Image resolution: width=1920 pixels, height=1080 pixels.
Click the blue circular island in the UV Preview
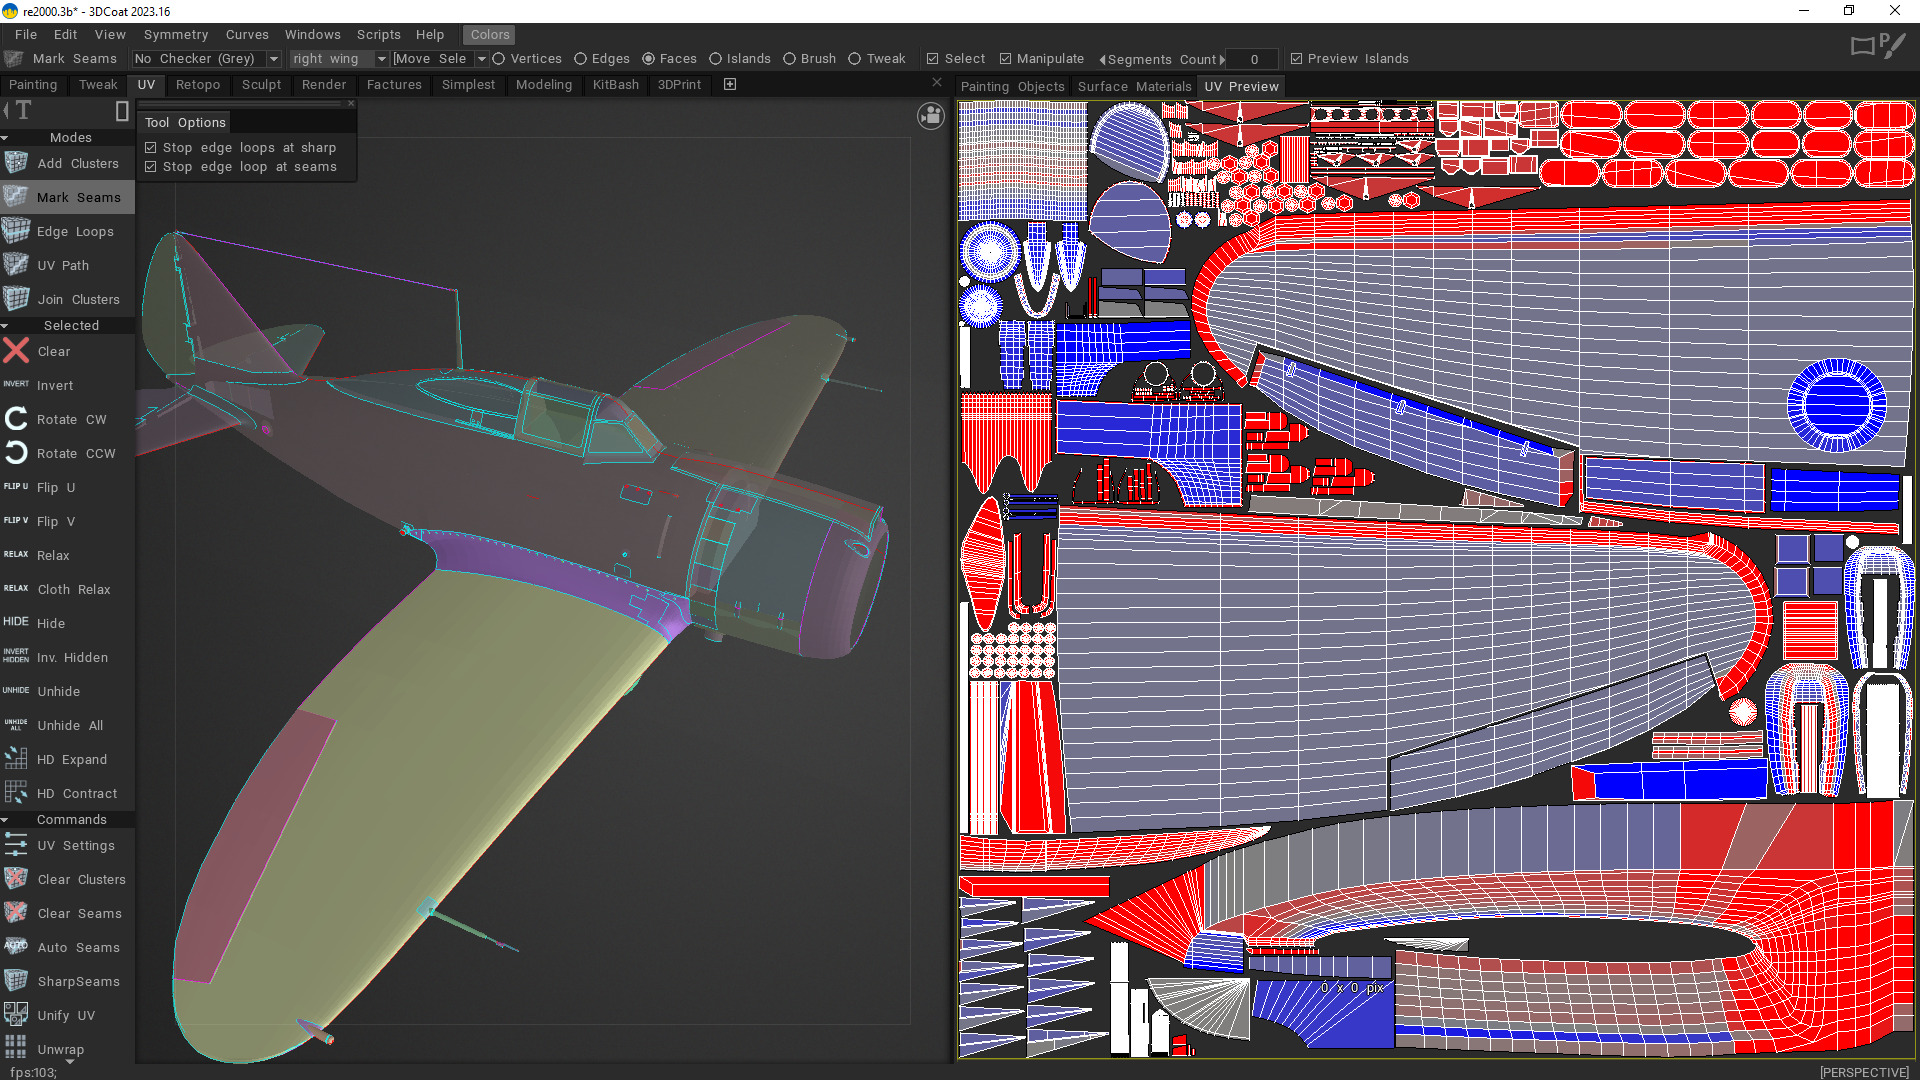[1836, 405]
